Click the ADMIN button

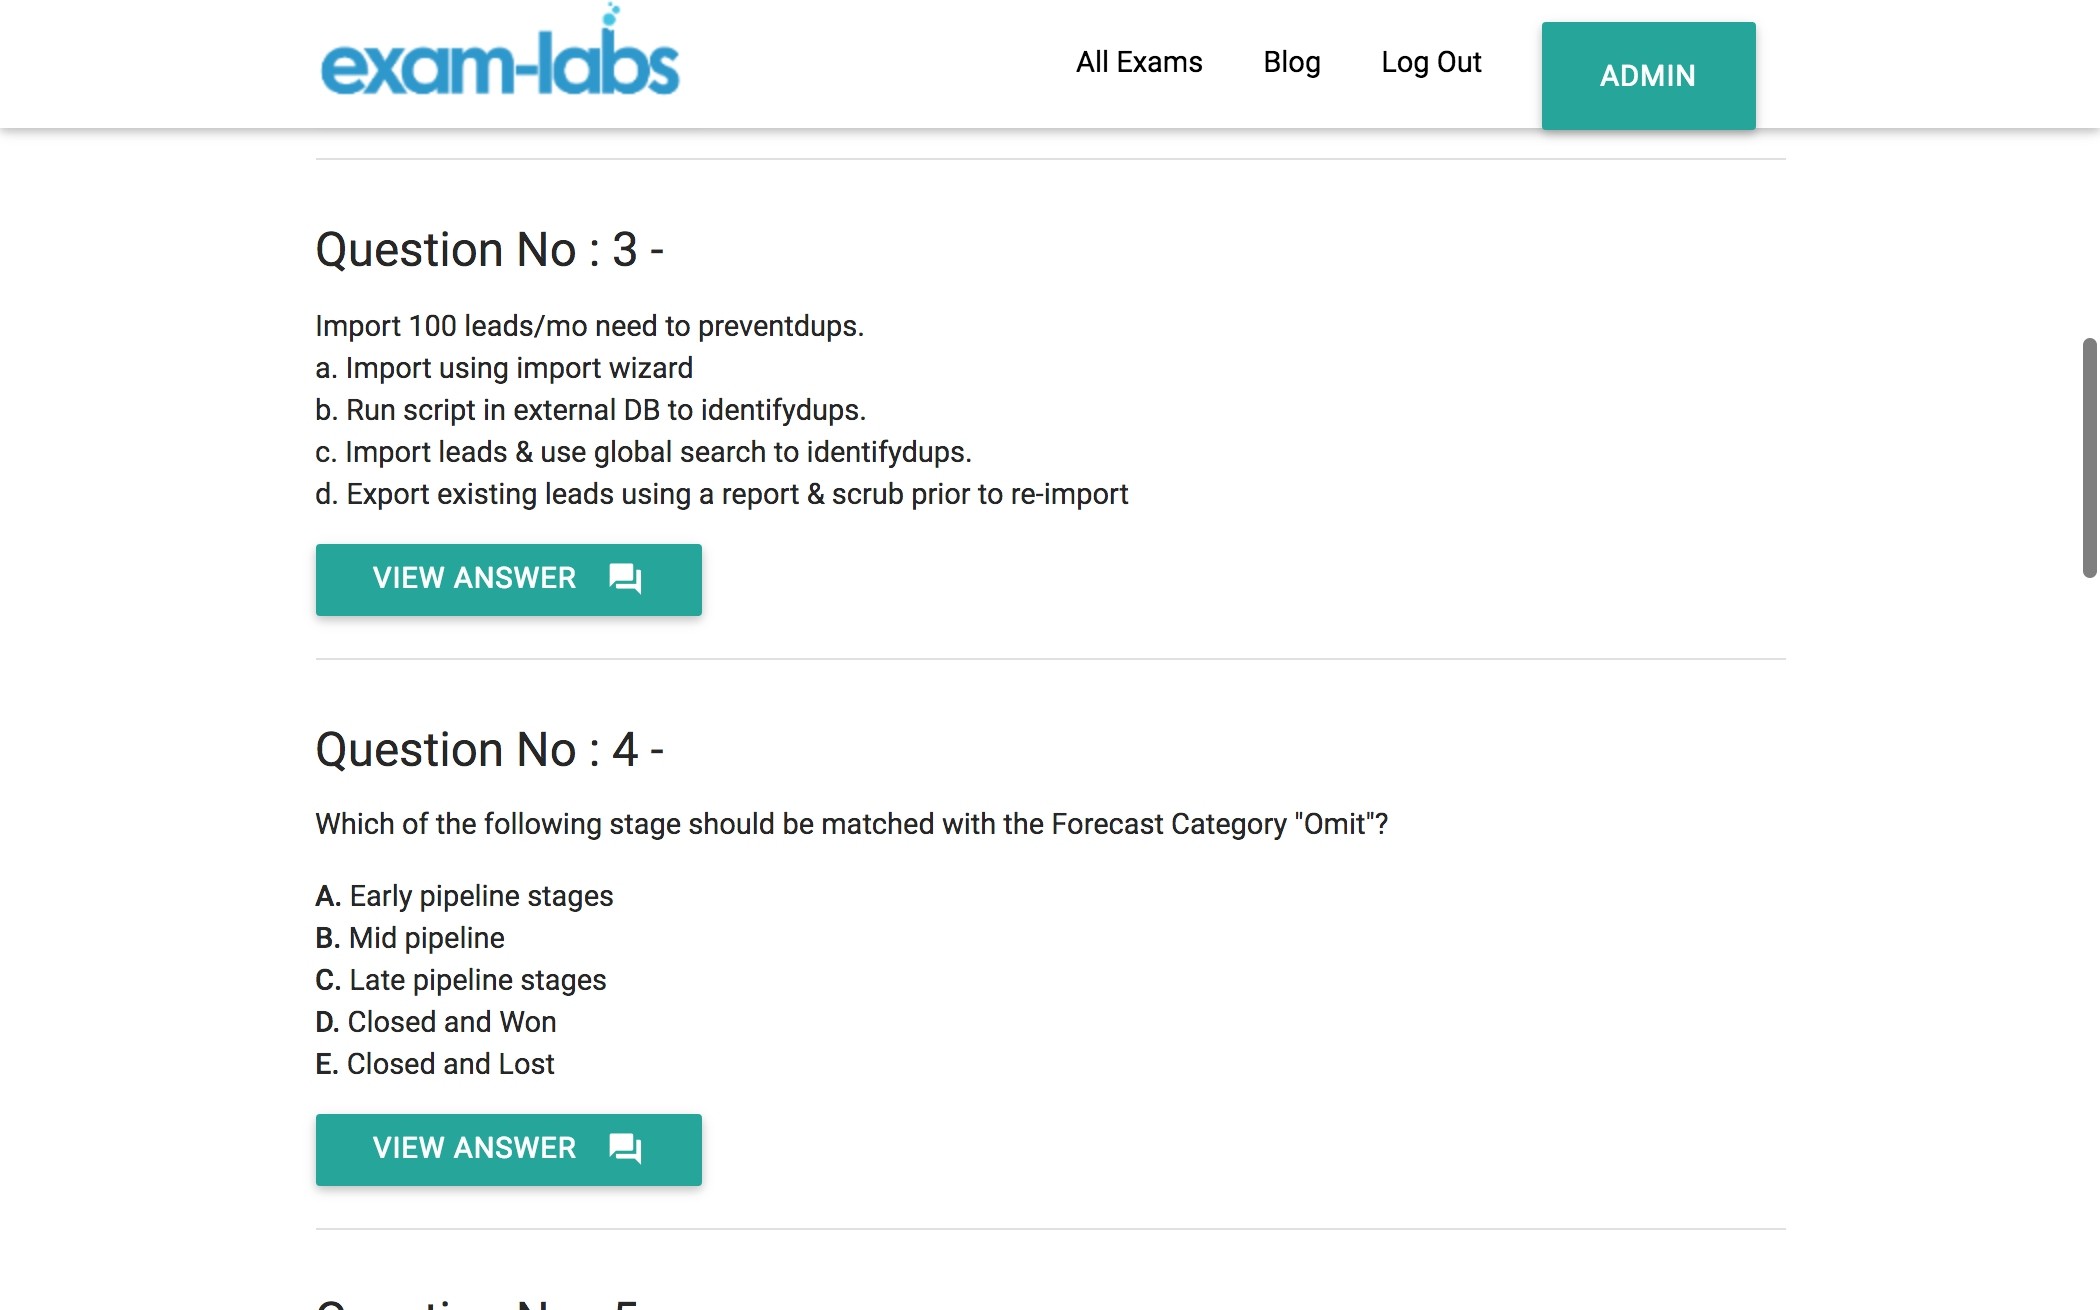(1647, 75)
